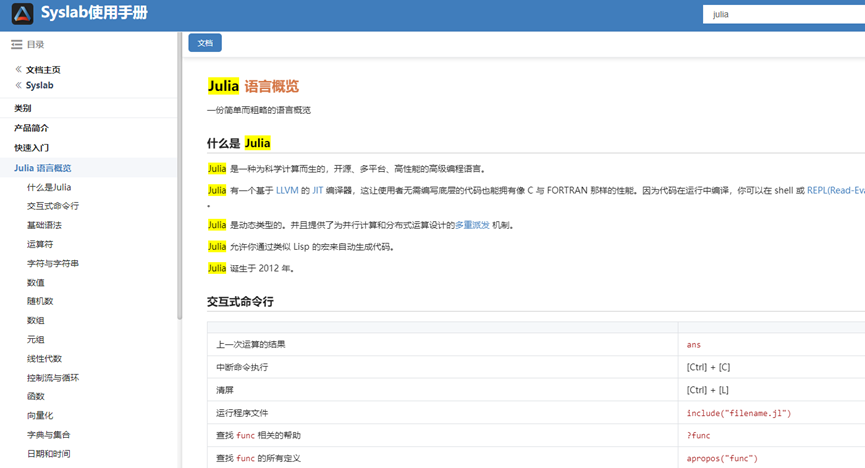Image resolution: width=865 pixels, height=468 pixels.
Task: Click the back chevron beside 文档主页
Action: pyautogui.click(x=18, y=70)
